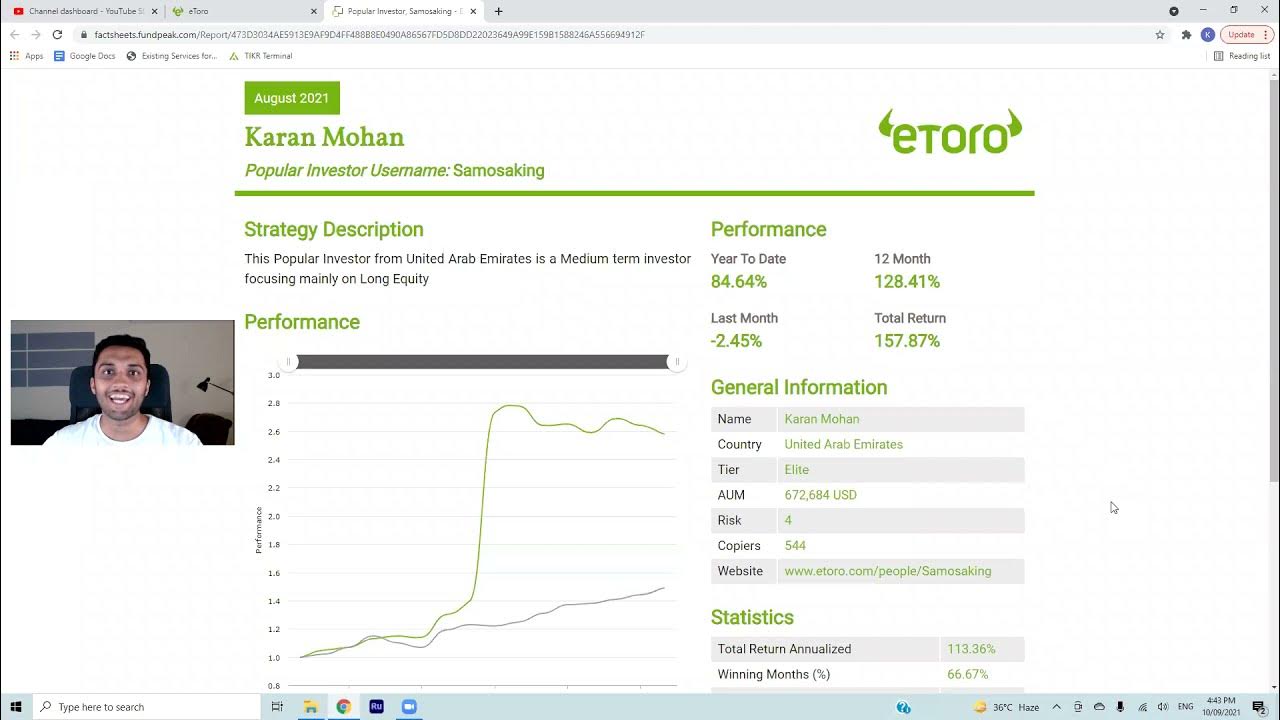Select the 12 Month value 128.41%
Screen dimensions: 1280x720
(x=907, y=282)
